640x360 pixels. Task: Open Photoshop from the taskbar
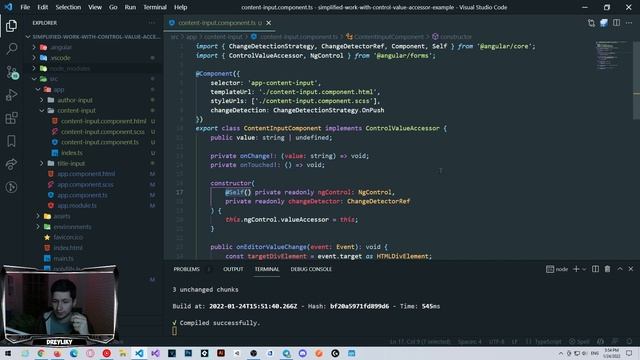point(188,353)
